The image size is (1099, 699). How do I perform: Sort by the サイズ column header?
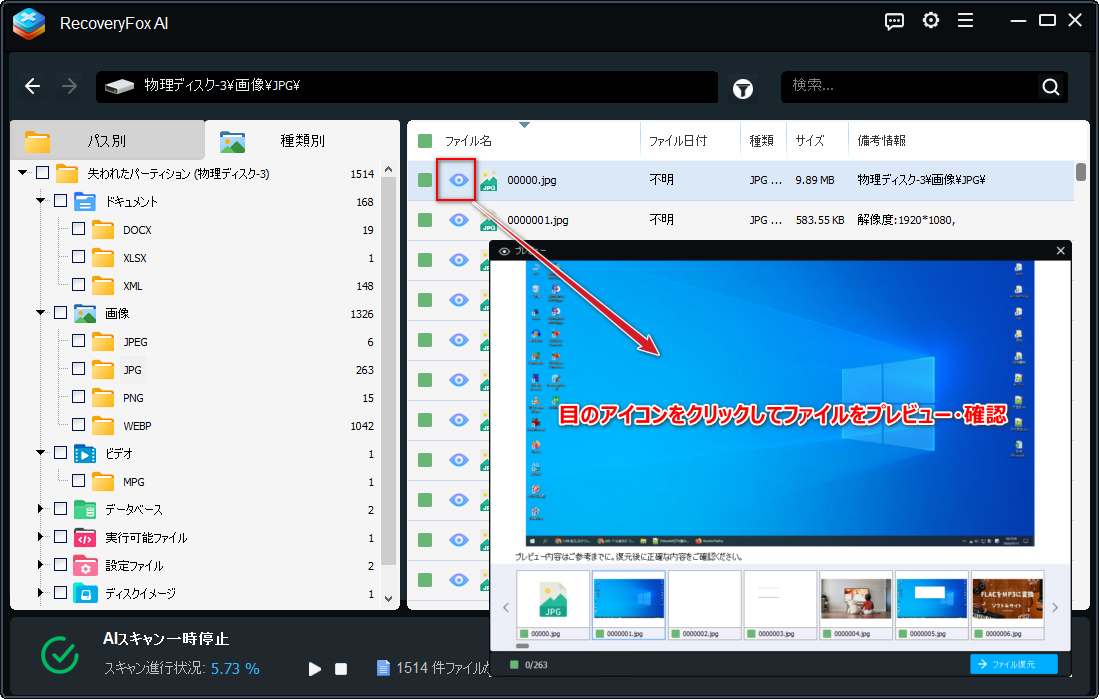[810, 141]
